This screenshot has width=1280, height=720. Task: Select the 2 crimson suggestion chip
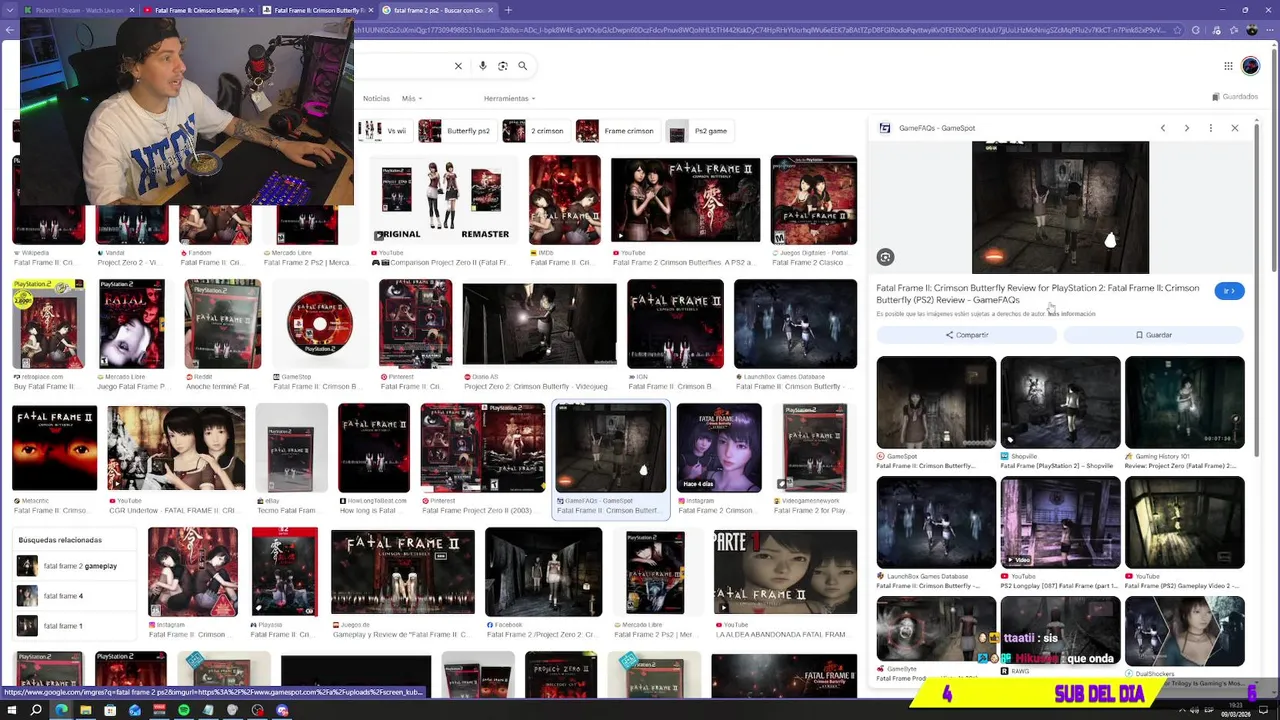pyautogui.click(x=535, y=131)
